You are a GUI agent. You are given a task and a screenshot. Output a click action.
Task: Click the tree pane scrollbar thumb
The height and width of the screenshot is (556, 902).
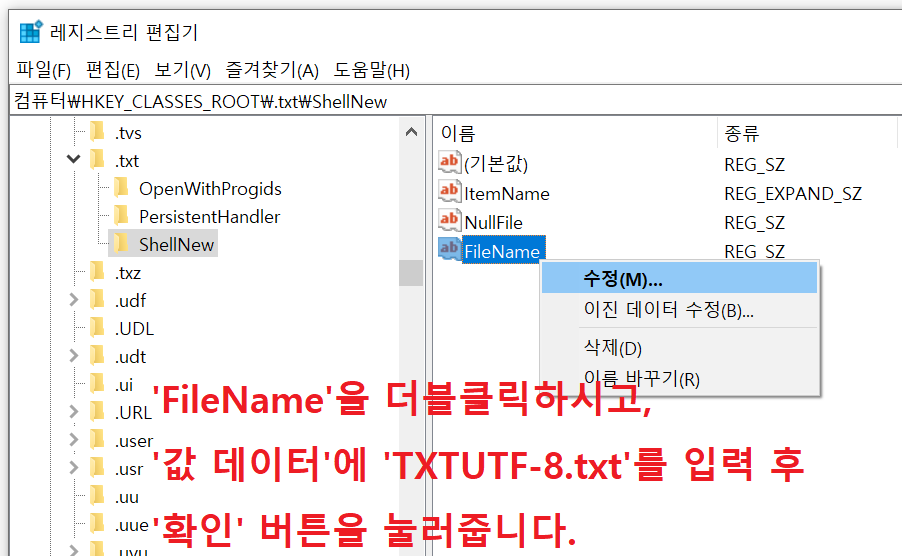click(x=411, y=273)
